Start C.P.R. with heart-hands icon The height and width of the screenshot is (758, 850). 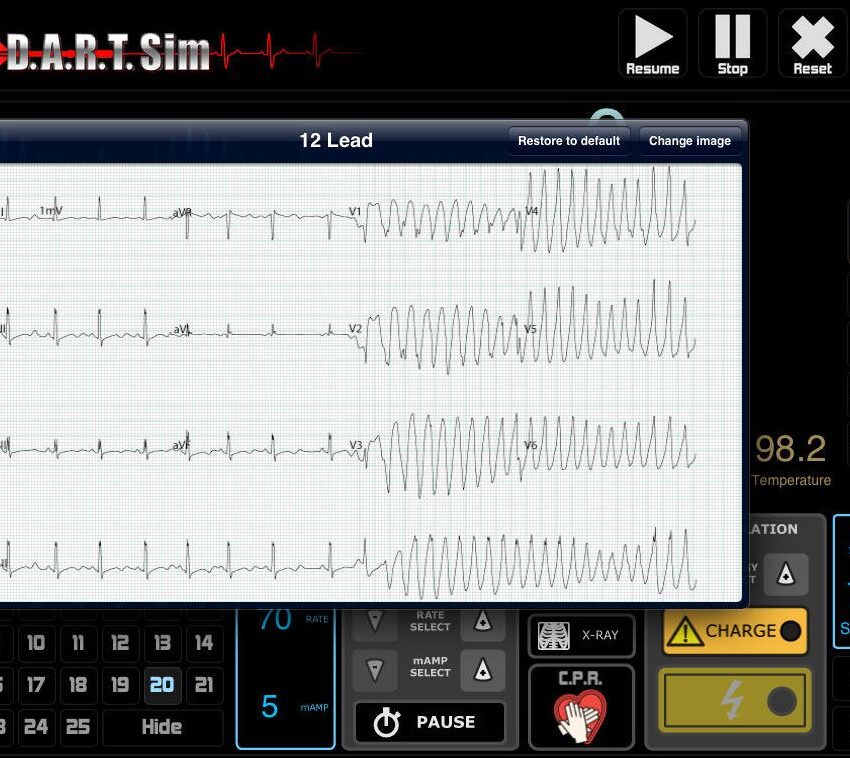coord(581,707)
